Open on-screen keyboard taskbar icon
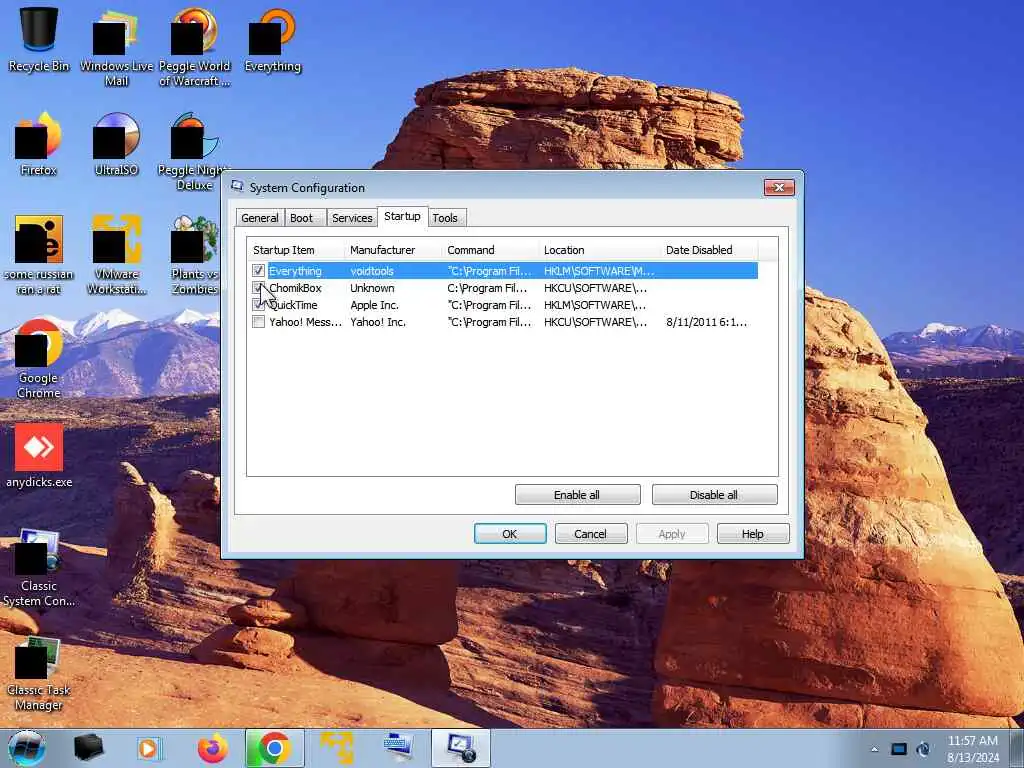Image resolution: width=1024 pixels, height=768 pixels. (399, 748)
